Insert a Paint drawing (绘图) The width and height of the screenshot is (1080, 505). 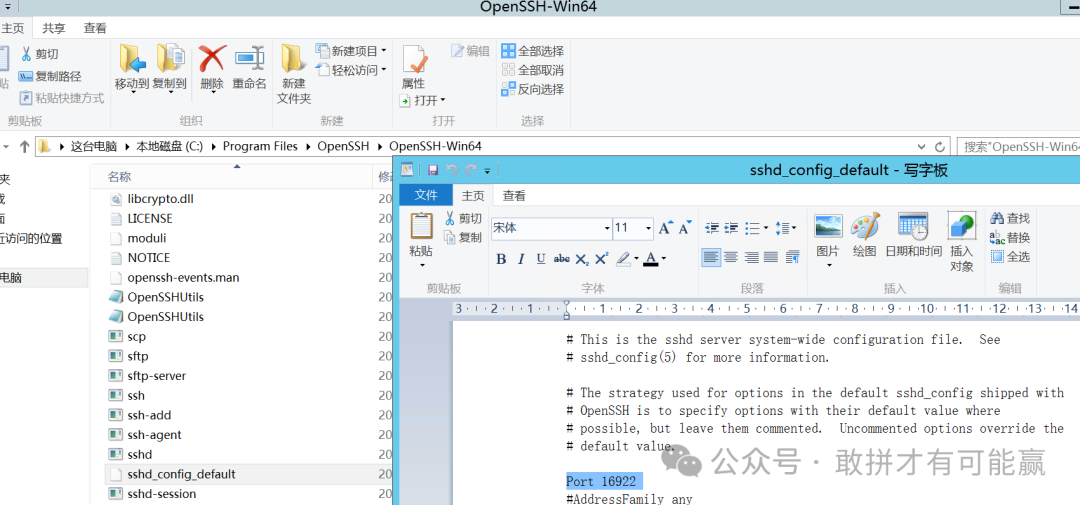click(864, 227)
